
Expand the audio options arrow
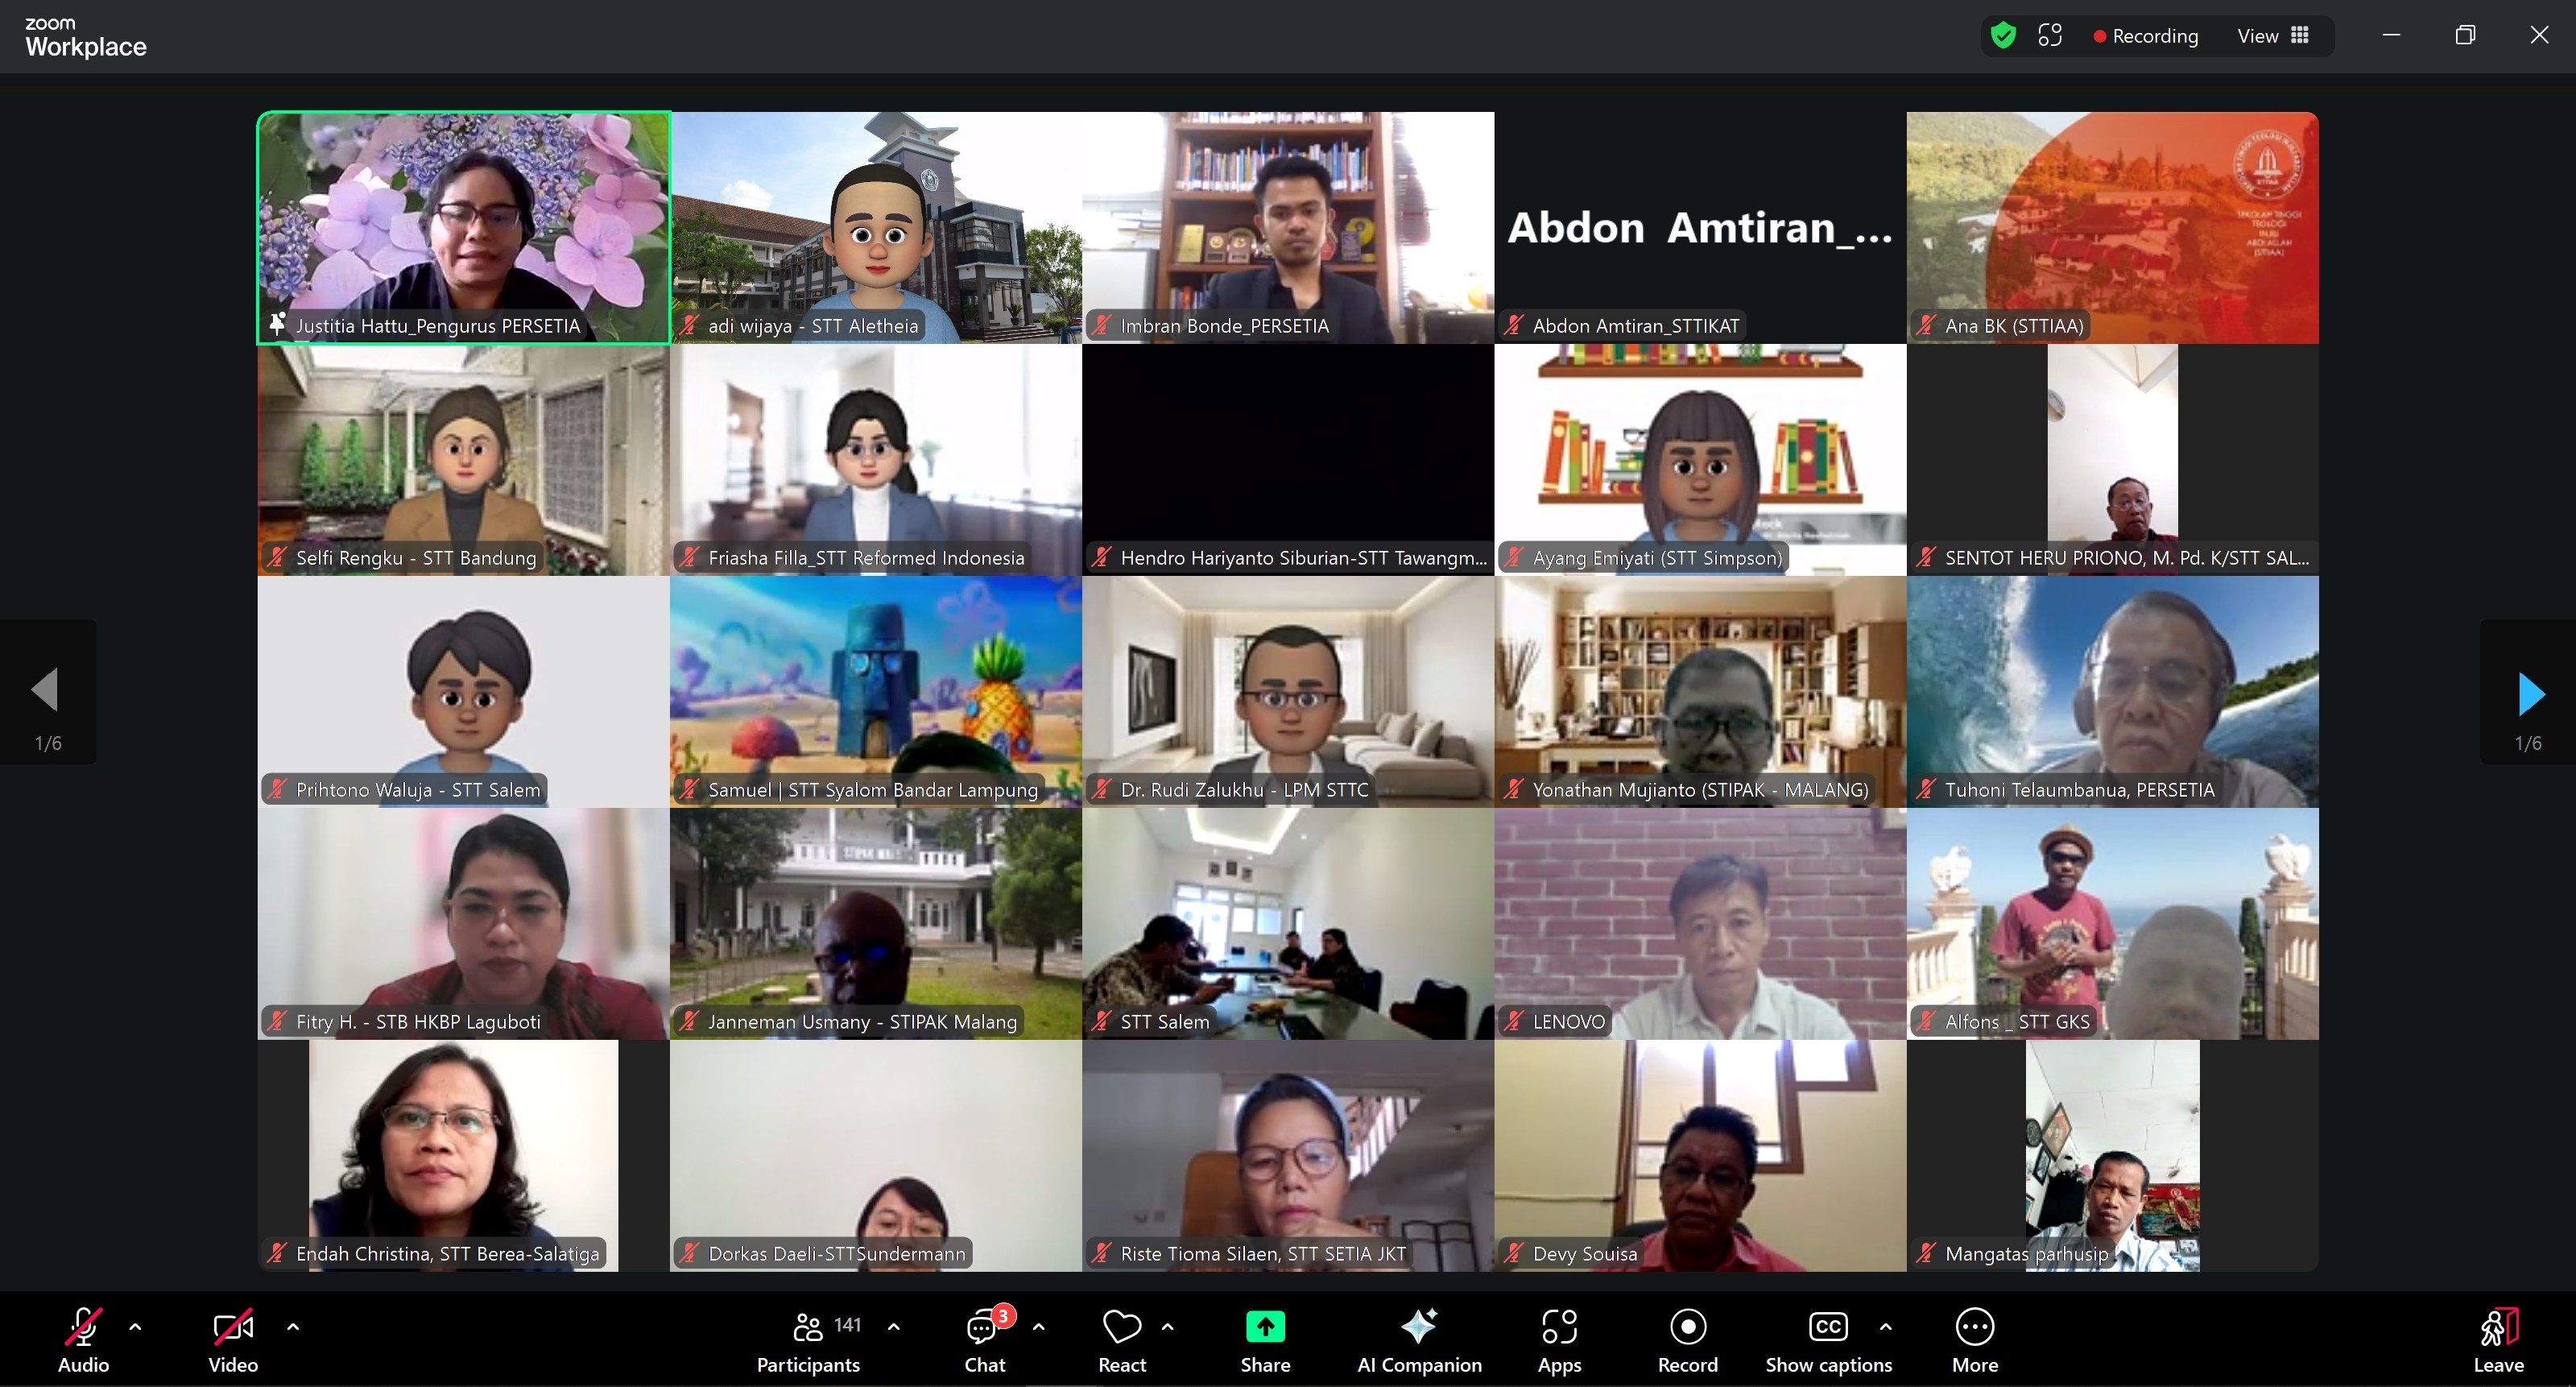click(136, 1327)
